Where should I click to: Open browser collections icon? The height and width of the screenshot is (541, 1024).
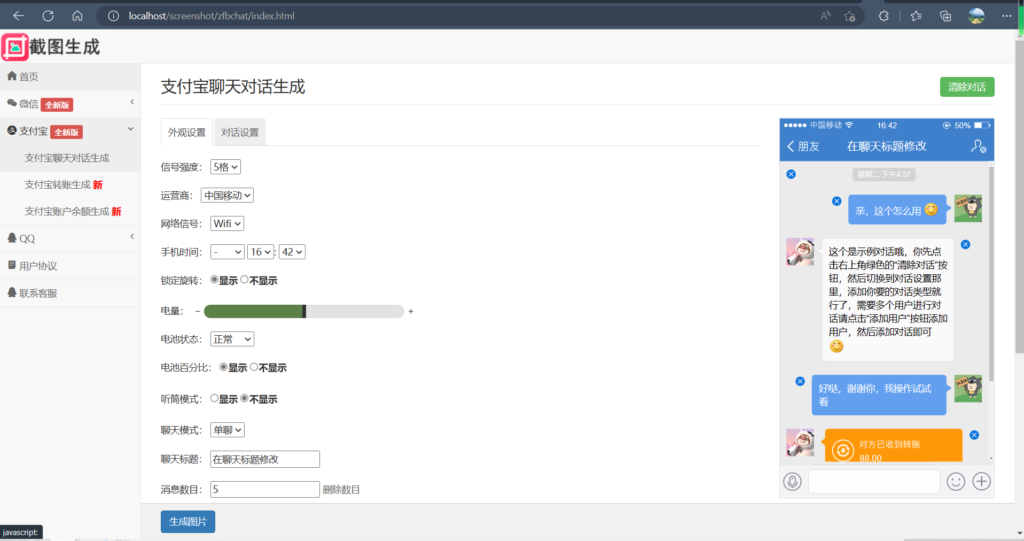click(945, 16)
